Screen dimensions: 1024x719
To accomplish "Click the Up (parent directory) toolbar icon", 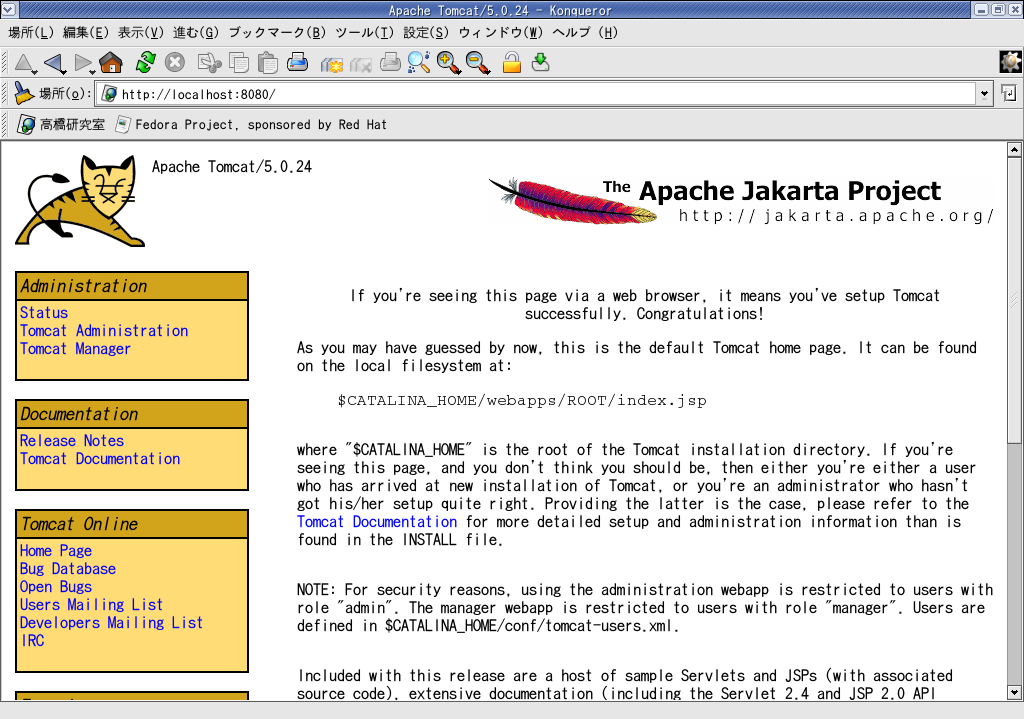I will [x=24, y=63].
